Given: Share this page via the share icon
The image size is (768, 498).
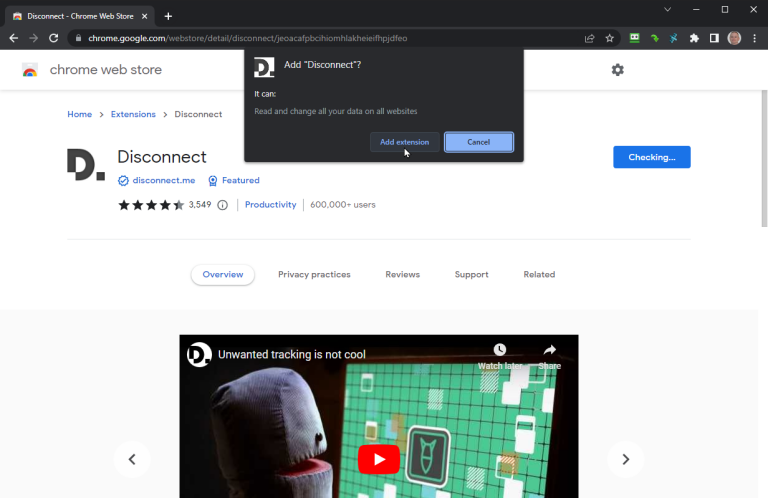Looking at the screenshot, I should [x=589, y=38].
